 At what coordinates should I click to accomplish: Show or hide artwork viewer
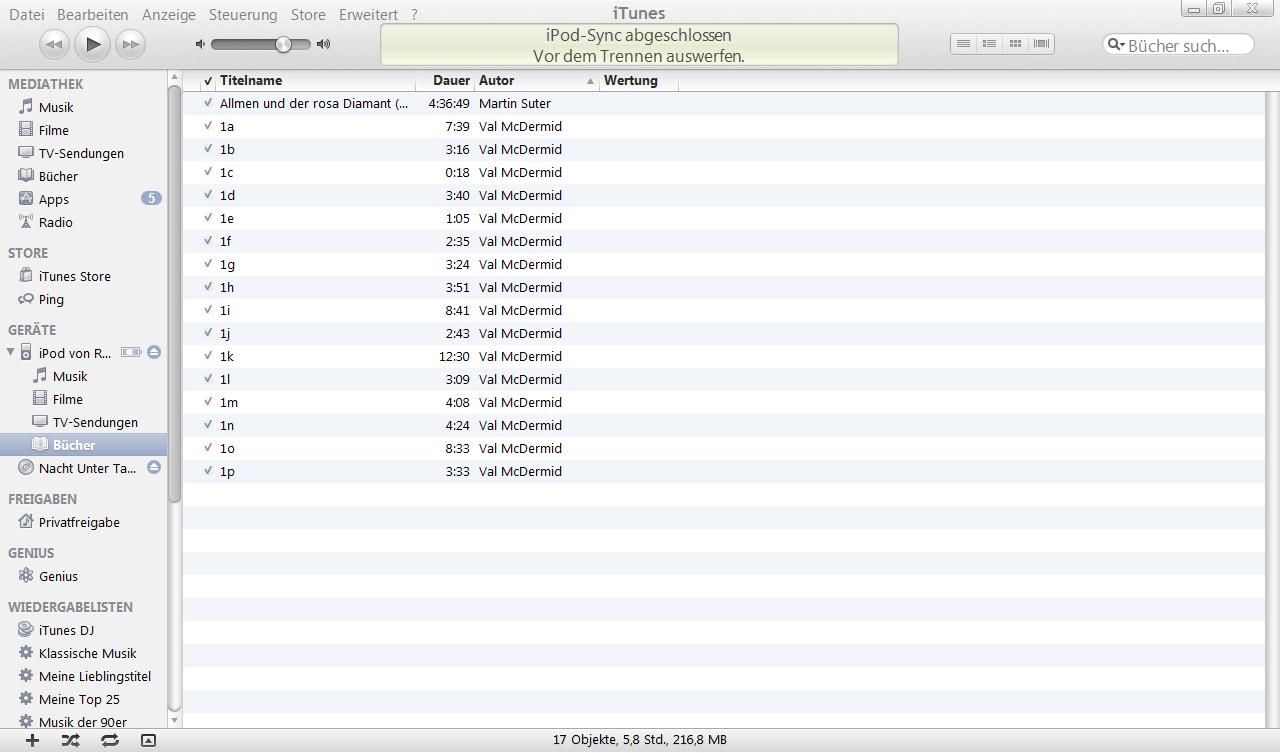pyautogui.click(x=148, y=740)
